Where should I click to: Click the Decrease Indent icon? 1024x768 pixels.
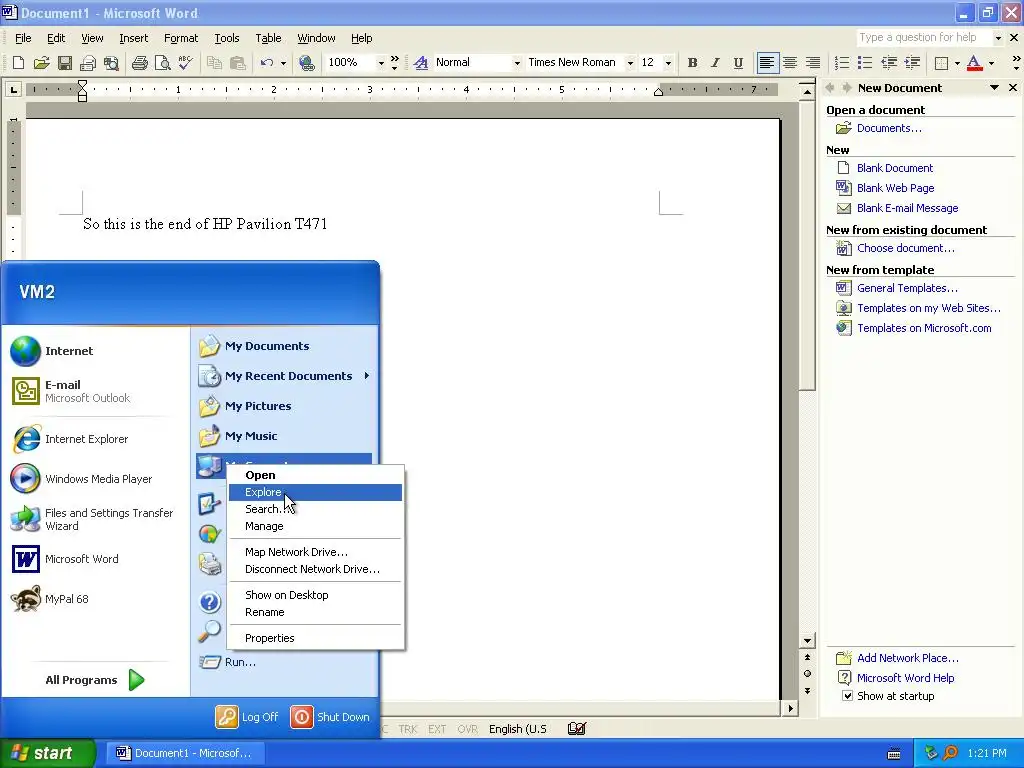[x=889, y=63]
